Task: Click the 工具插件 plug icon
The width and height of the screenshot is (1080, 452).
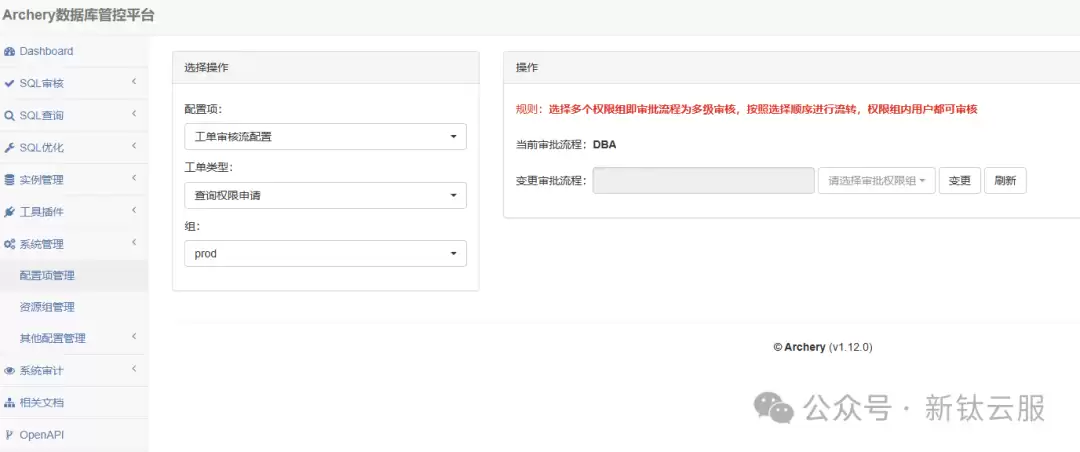Action: point(10,212)
